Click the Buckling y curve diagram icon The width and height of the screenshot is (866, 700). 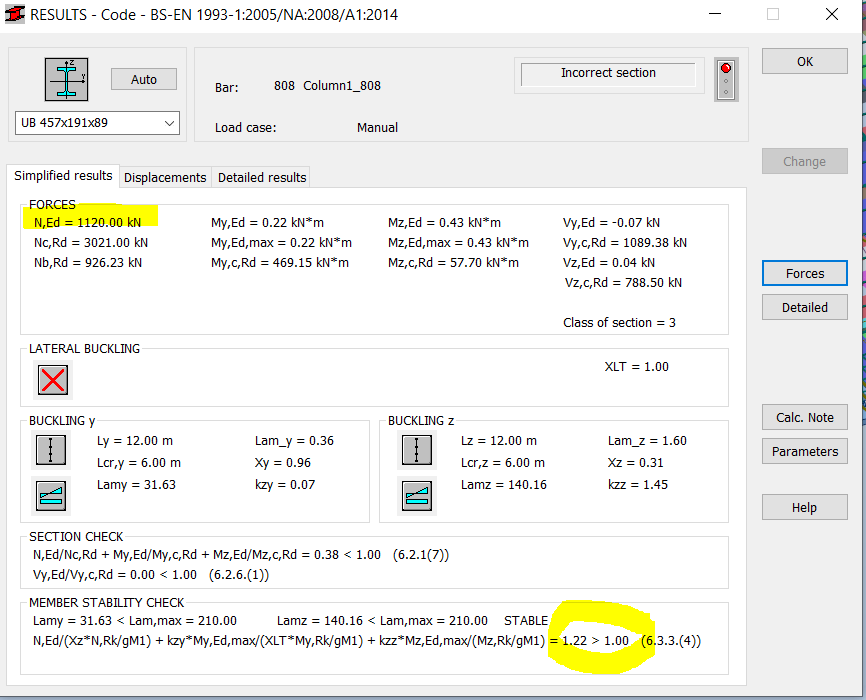tap(50, 494)
